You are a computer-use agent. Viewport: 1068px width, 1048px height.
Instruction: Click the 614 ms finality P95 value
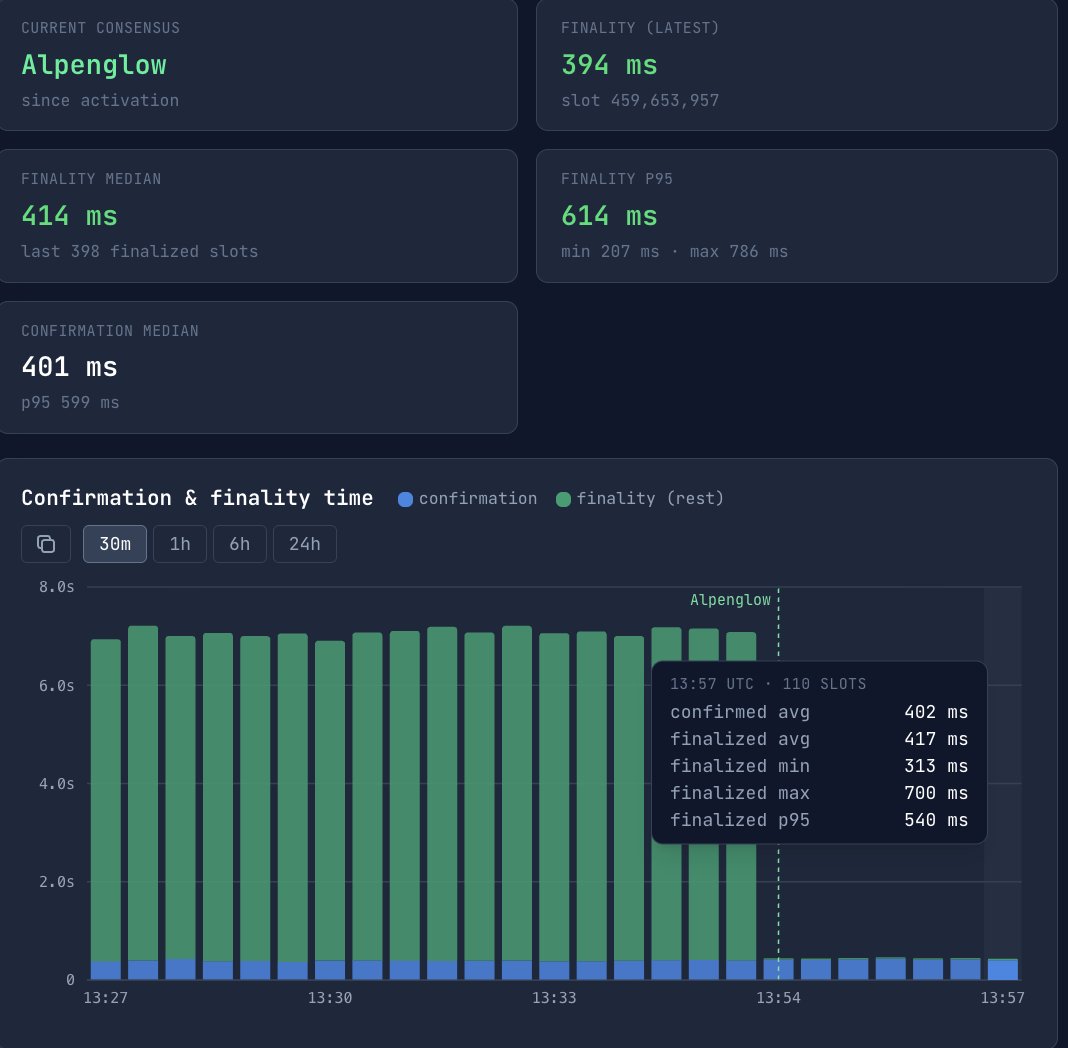pos(609,217)
